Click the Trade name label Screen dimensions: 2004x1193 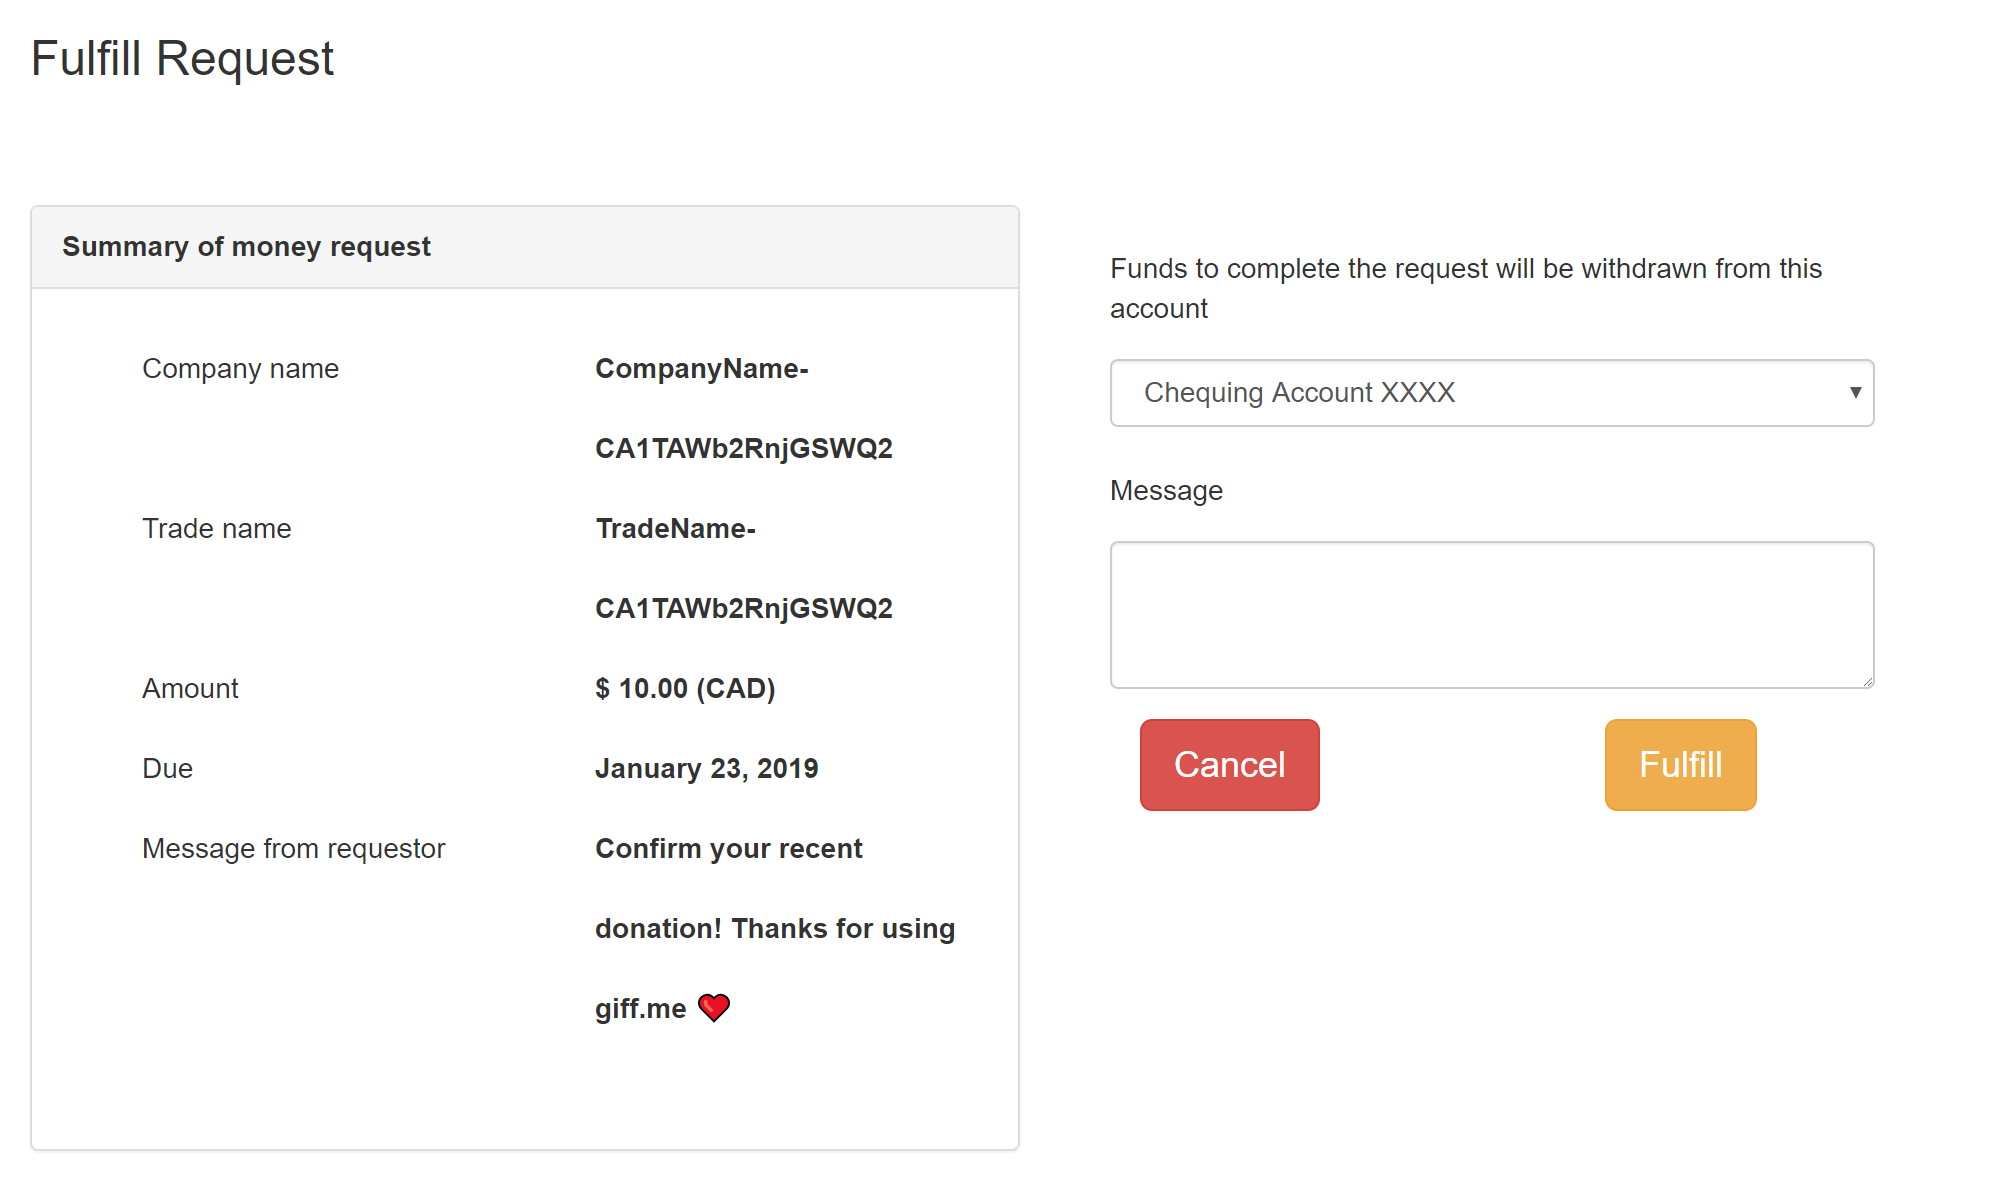pyautogui.click(x=216, y=529)
